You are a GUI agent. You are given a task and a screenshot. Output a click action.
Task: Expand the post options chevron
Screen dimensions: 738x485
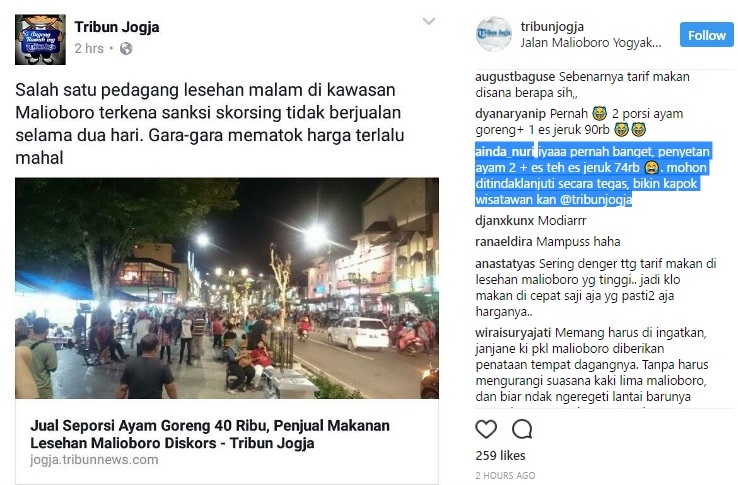click(x=429, y=21)
